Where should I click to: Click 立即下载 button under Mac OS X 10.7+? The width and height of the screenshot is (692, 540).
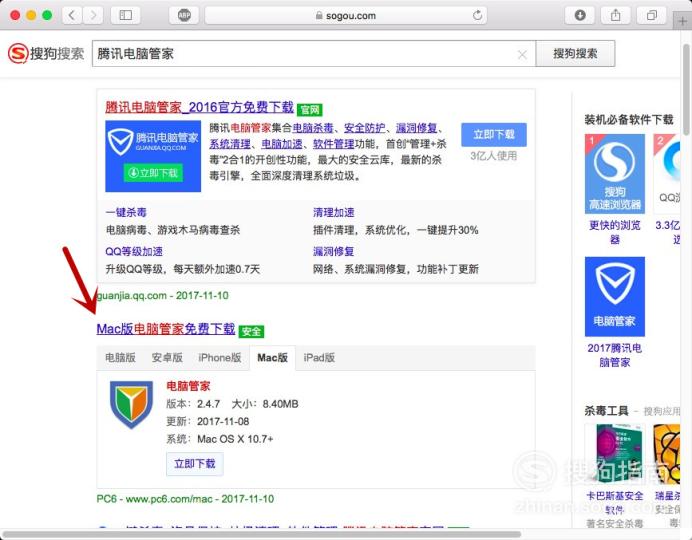coord(195,464)
